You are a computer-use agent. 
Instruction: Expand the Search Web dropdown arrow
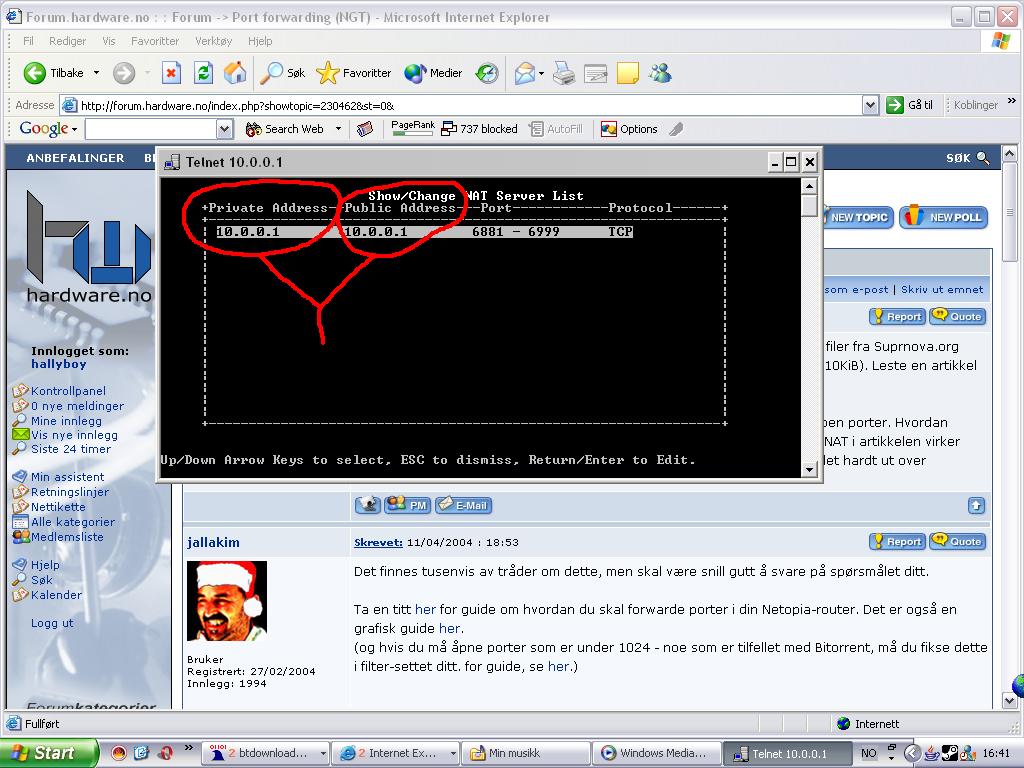(x=338, y=129)
